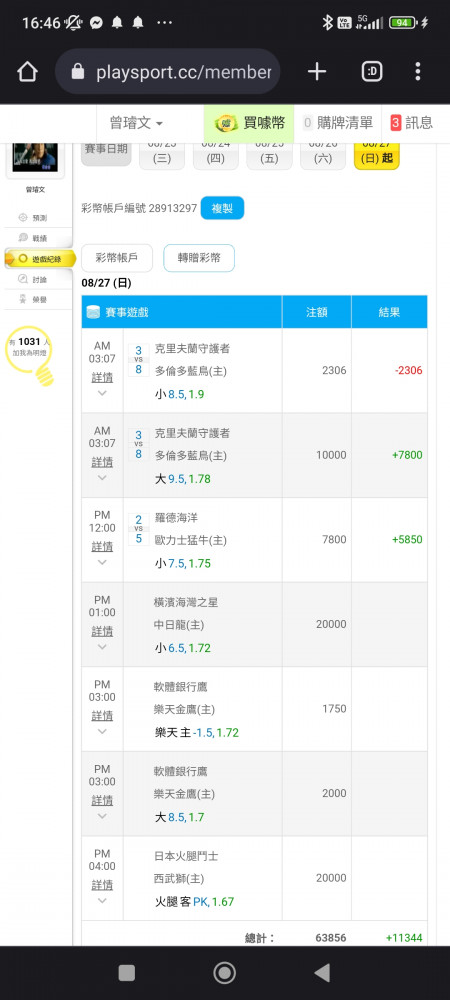Select the (日) 起 Sunday date tab
This screenshot has width=450, height=1000.
377,155
